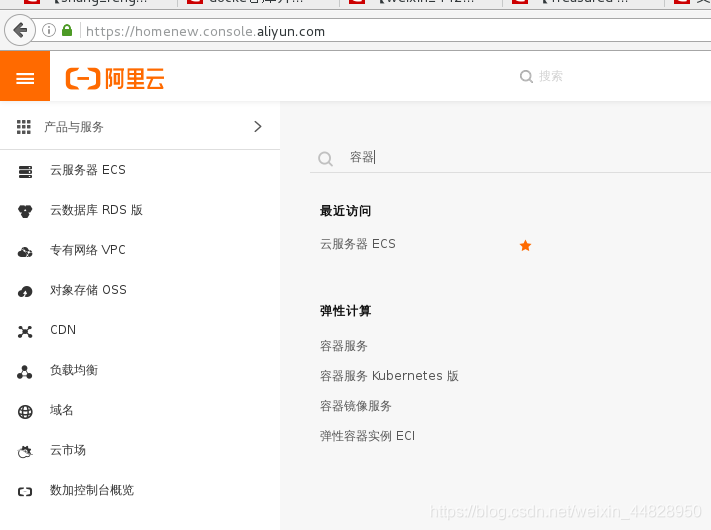Click the RDS database icon in sidebar
The height and width of the screenshot is (530, 711).
pos(25,211)
